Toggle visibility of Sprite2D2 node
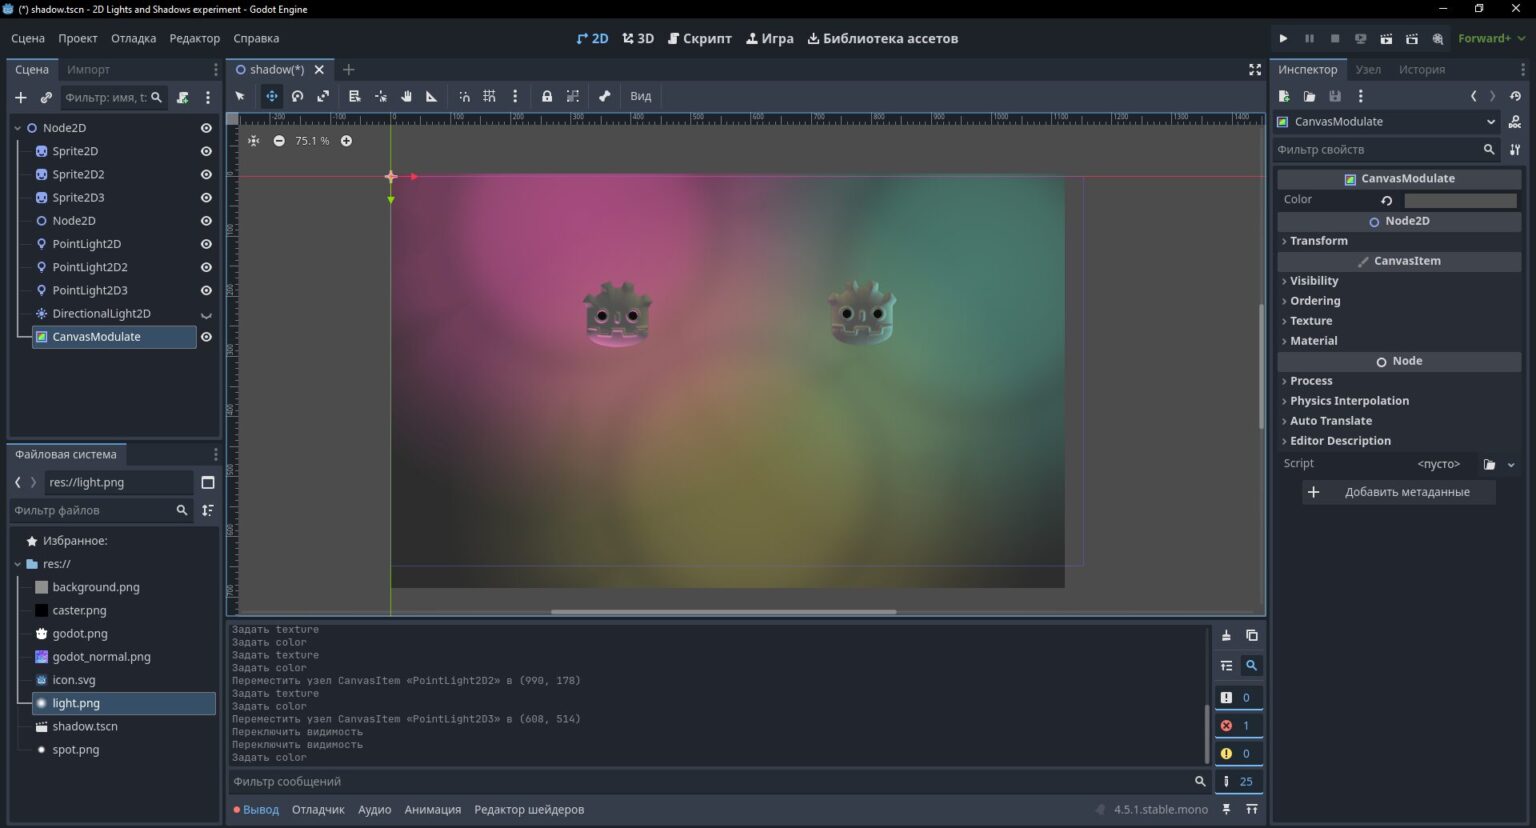The width and height of the screenshot is (1536, 828). (x=206, y=174)
